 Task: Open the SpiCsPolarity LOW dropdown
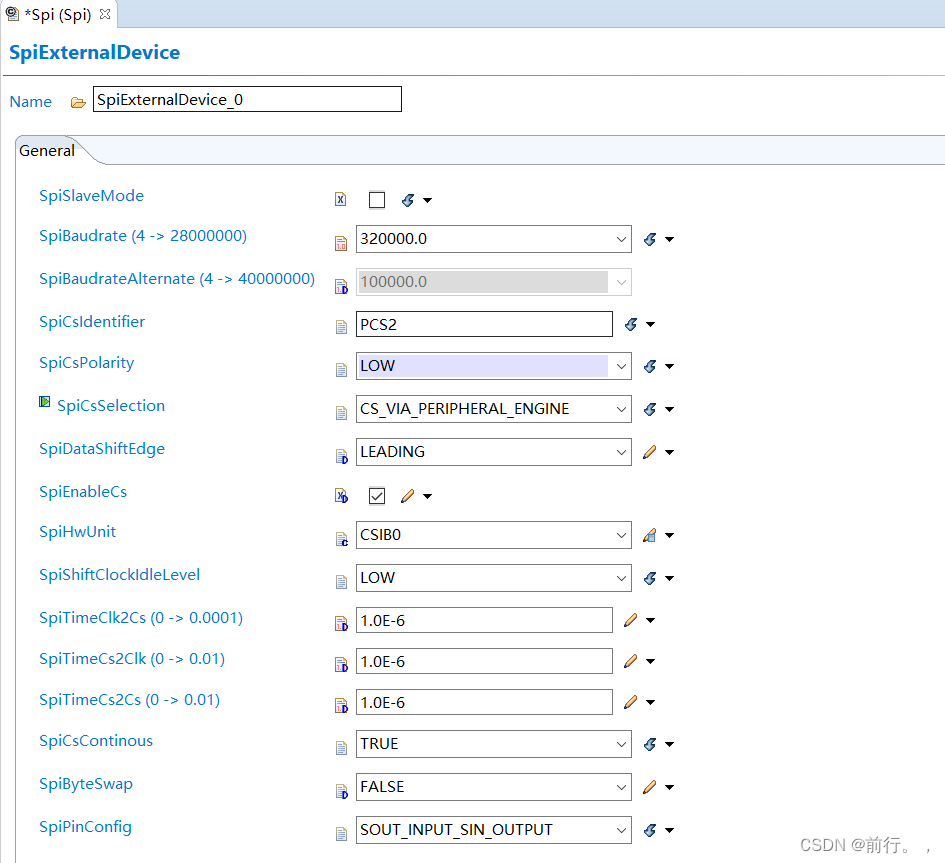pos(494,366)
